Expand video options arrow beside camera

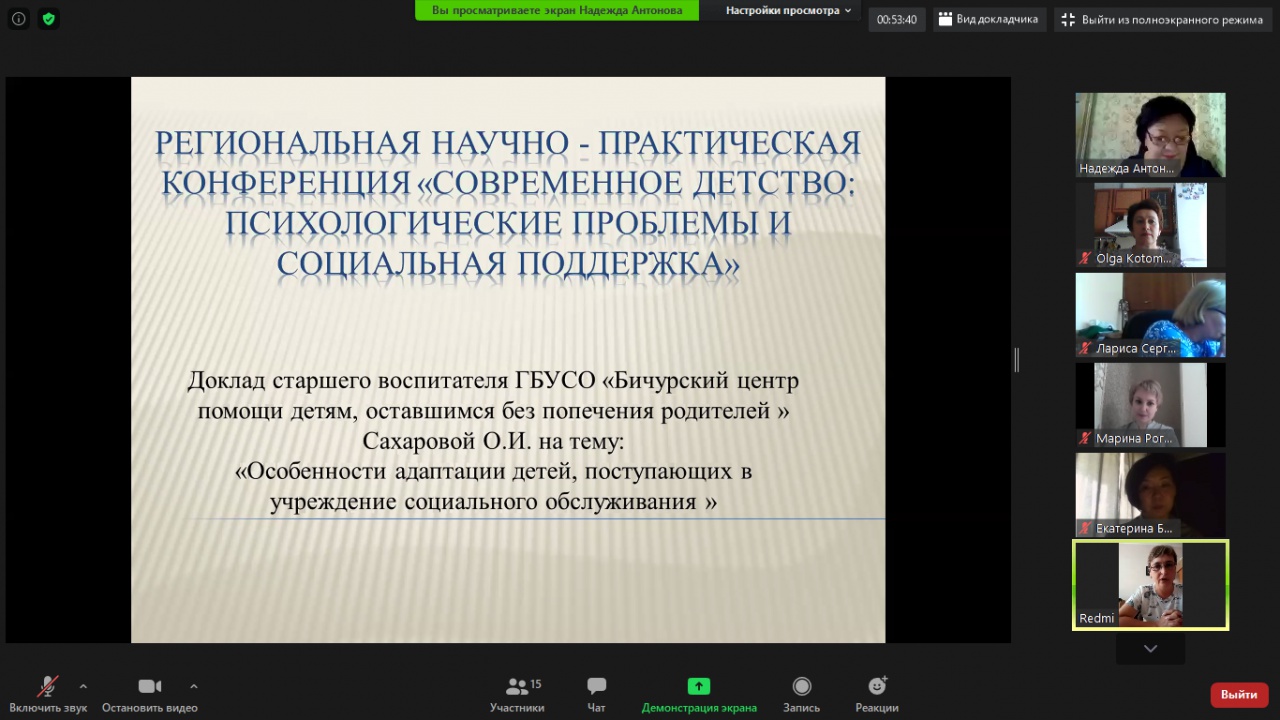193,686
